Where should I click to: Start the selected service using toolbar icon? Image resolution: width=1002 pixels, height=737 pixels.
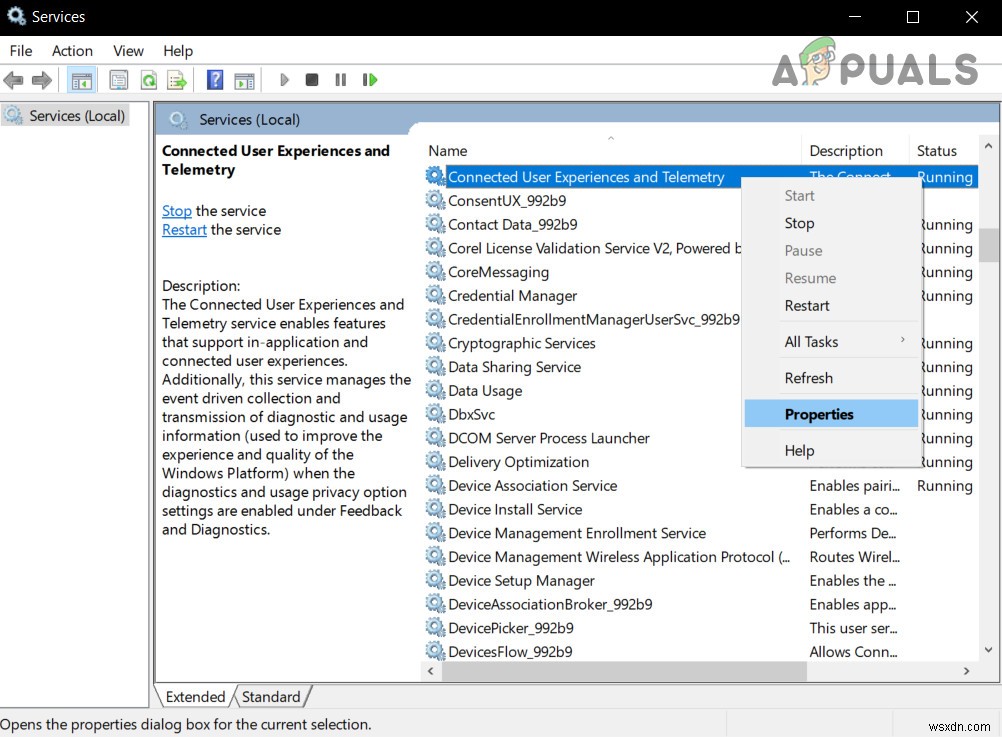[284, 79]
